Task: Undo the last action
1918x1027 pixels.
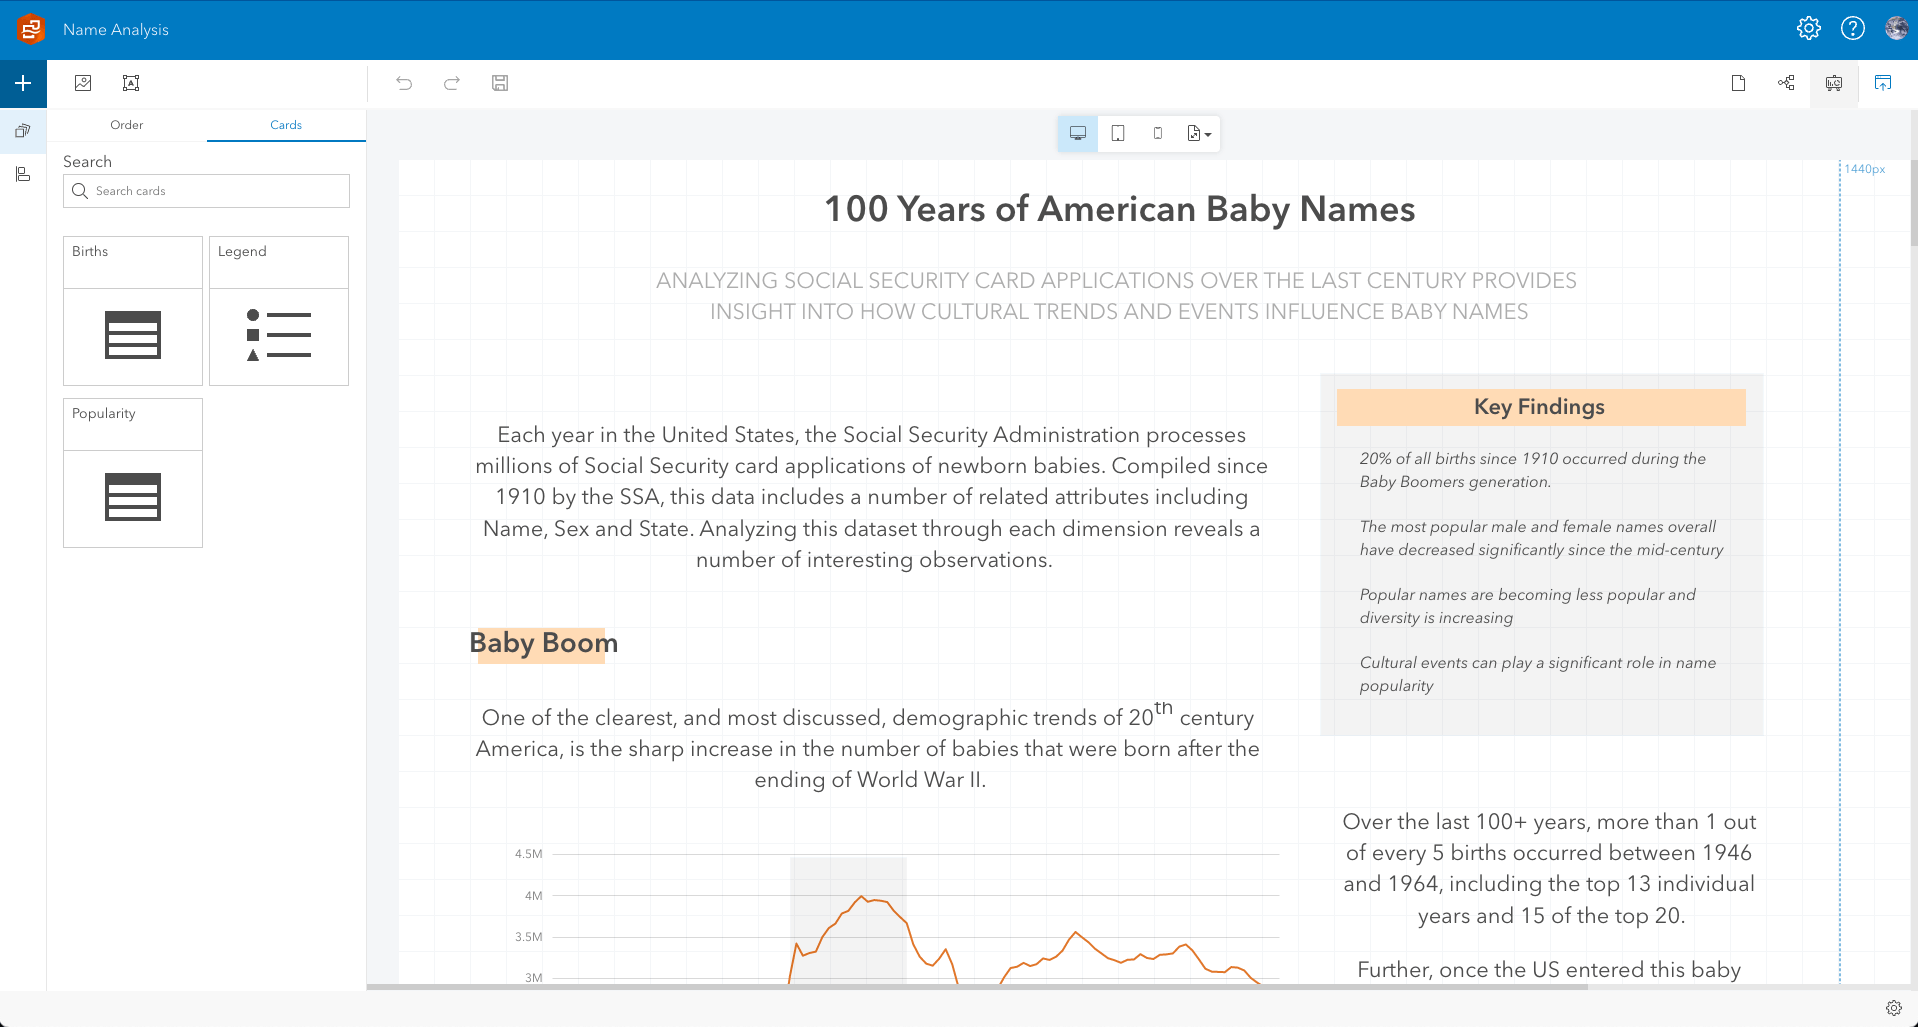Action: click(404, 83)
